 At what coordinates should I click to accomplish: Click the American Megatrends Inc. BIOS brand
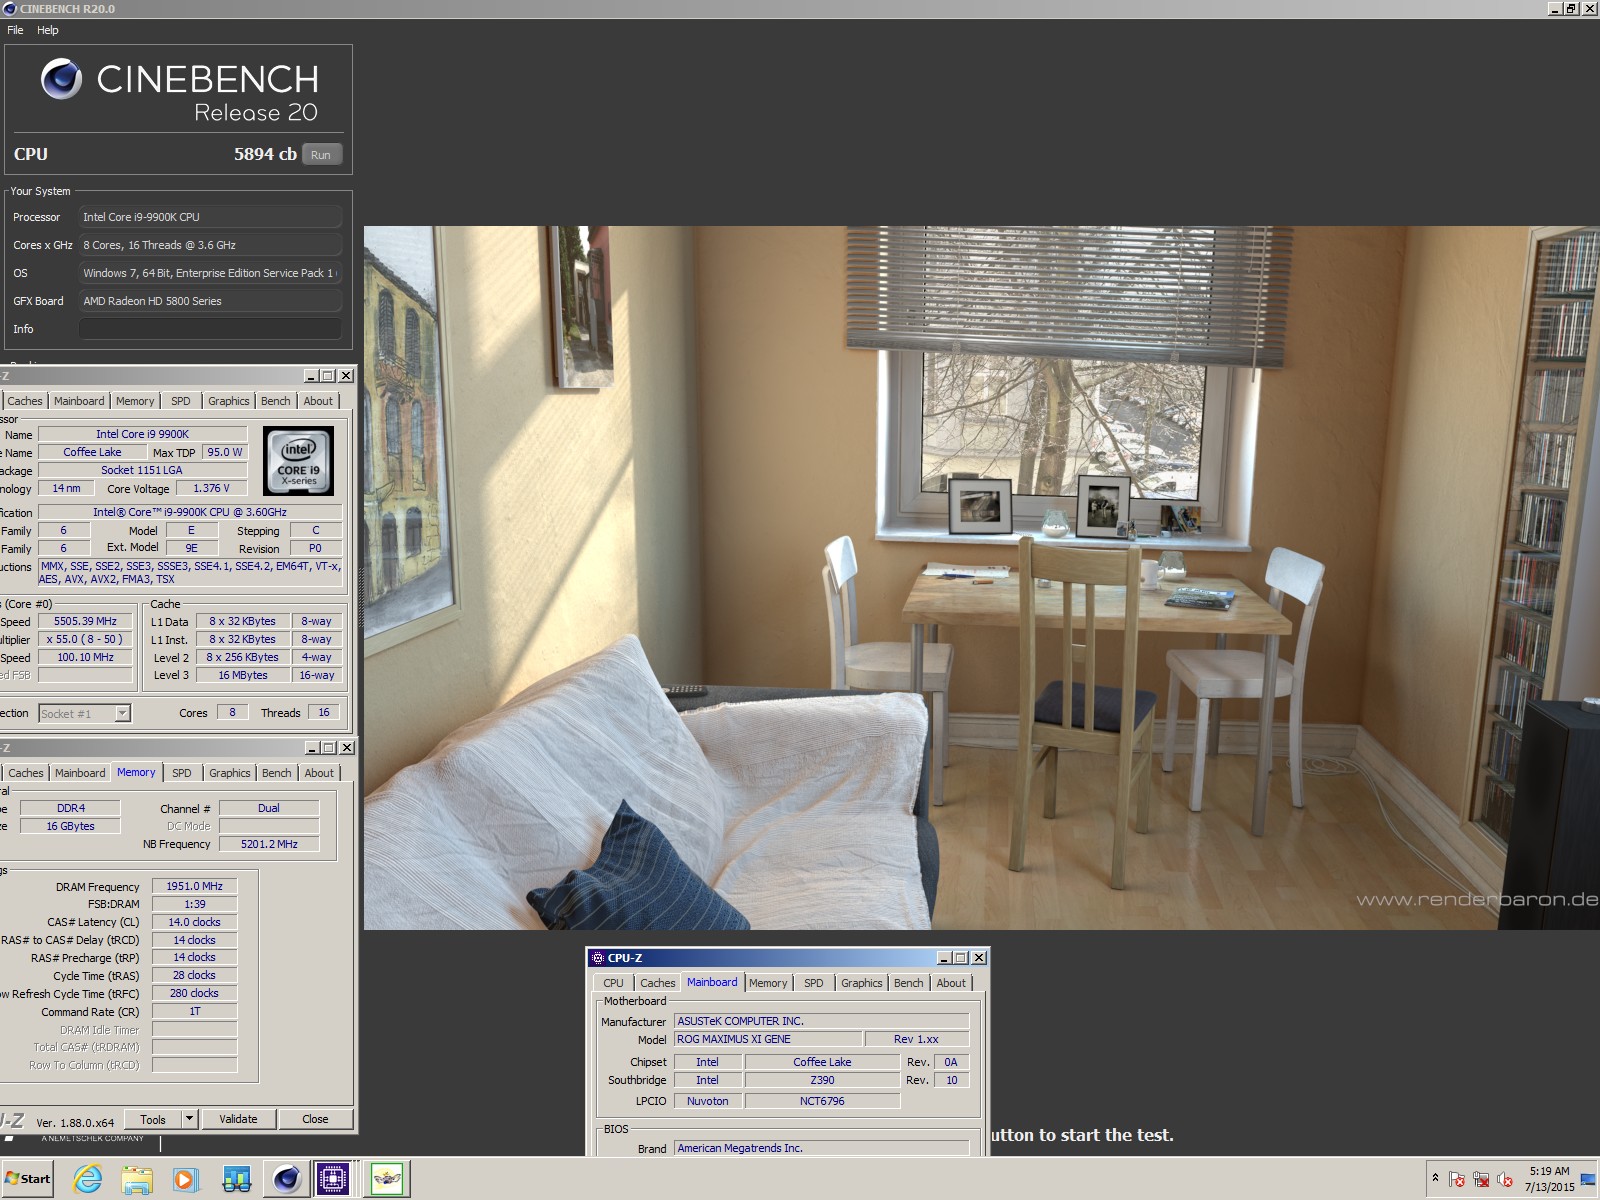pyautogui.click(x=821, y=1149)
